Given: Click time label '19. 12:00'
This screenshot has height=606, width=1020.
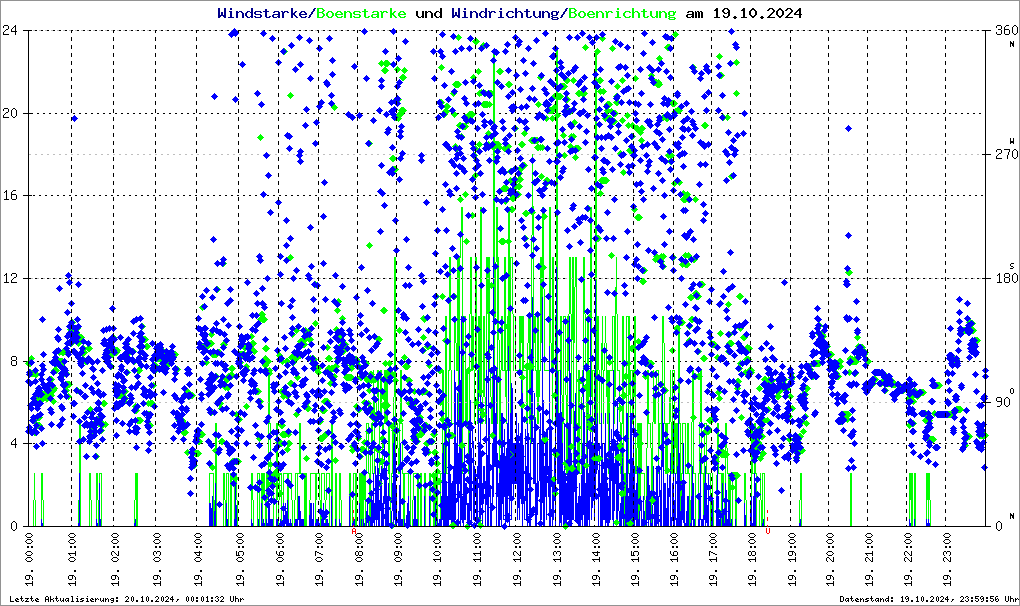Looking at the screenshot, I should tap(517, 559).
